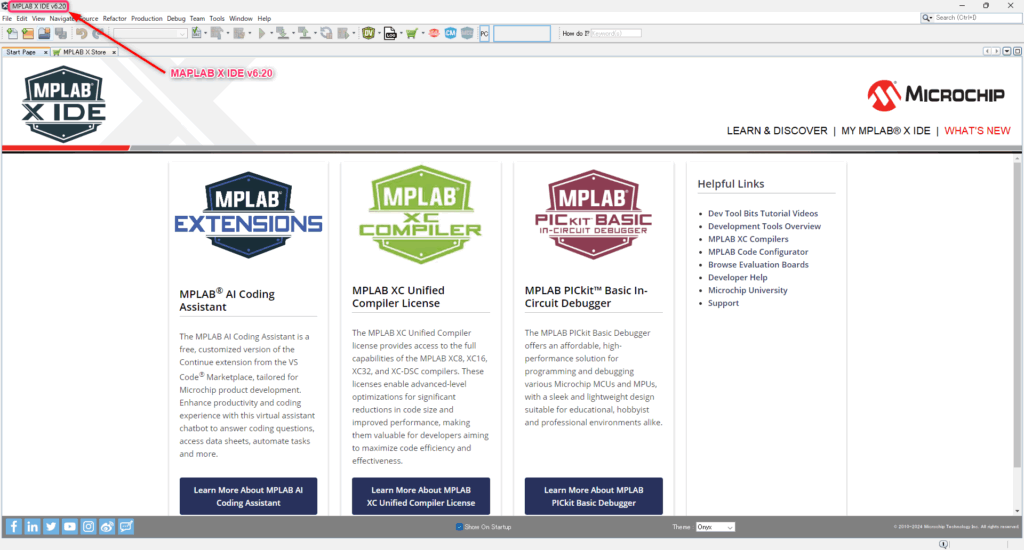Click the Undo toolbar icon

click(x=81, y=33)
